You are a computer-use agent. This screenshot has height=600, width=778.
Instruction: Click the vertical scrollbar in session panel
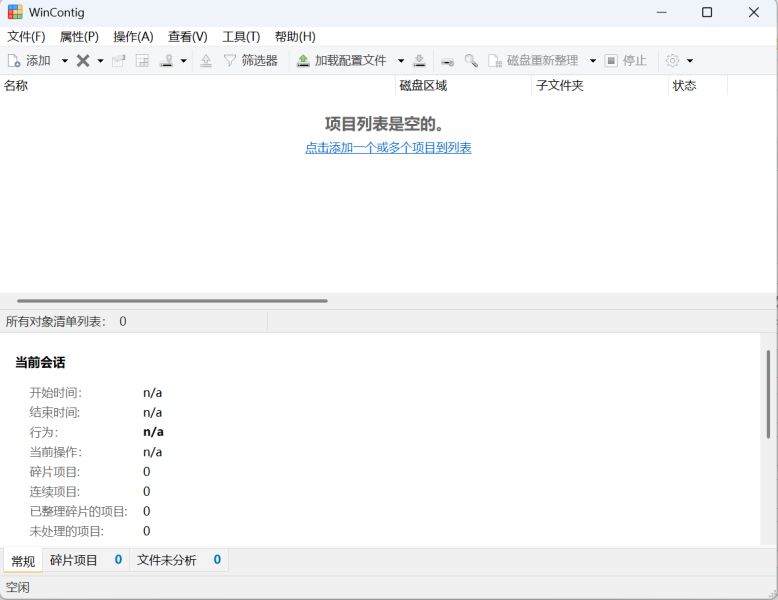(768, 394)
